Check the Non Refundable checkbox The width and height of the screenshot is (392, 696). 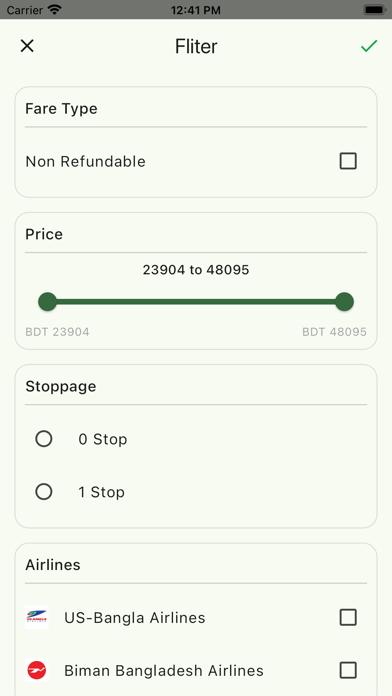tap(348, 161)
